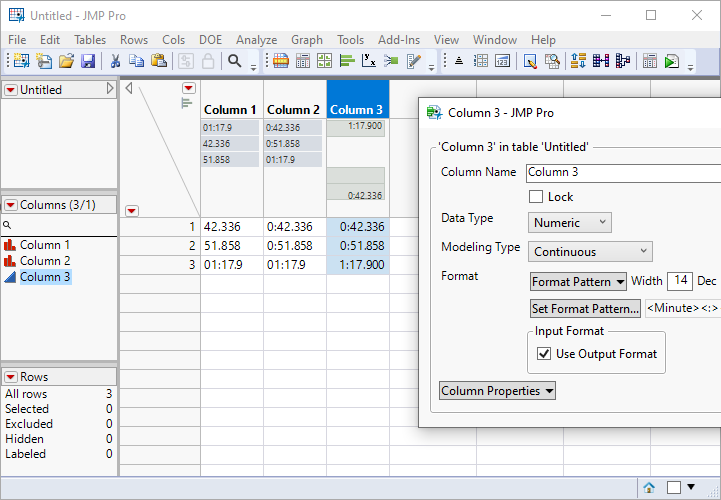Image resolution: width=721 pixels, height=500 pixels.
Task: Uncheck Use Output Format checkbox
Action: (x=544, y=354)
